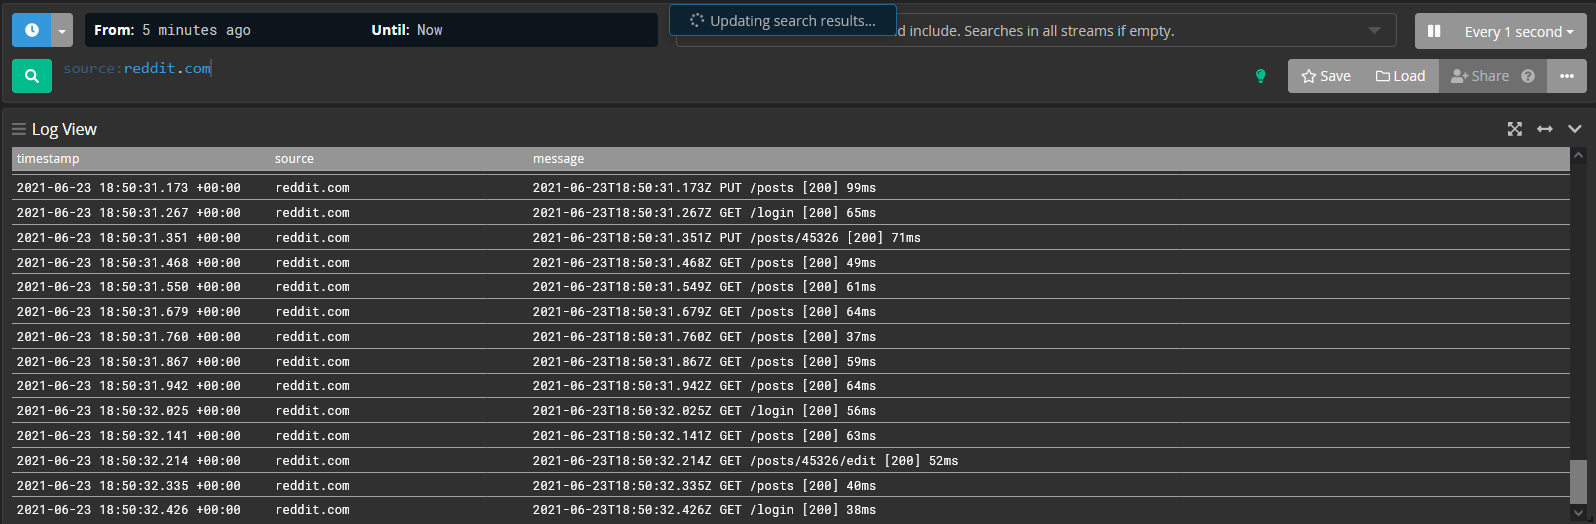Open the Log View widget drag handle menu
1596x524 pixels.
point(18,129)
